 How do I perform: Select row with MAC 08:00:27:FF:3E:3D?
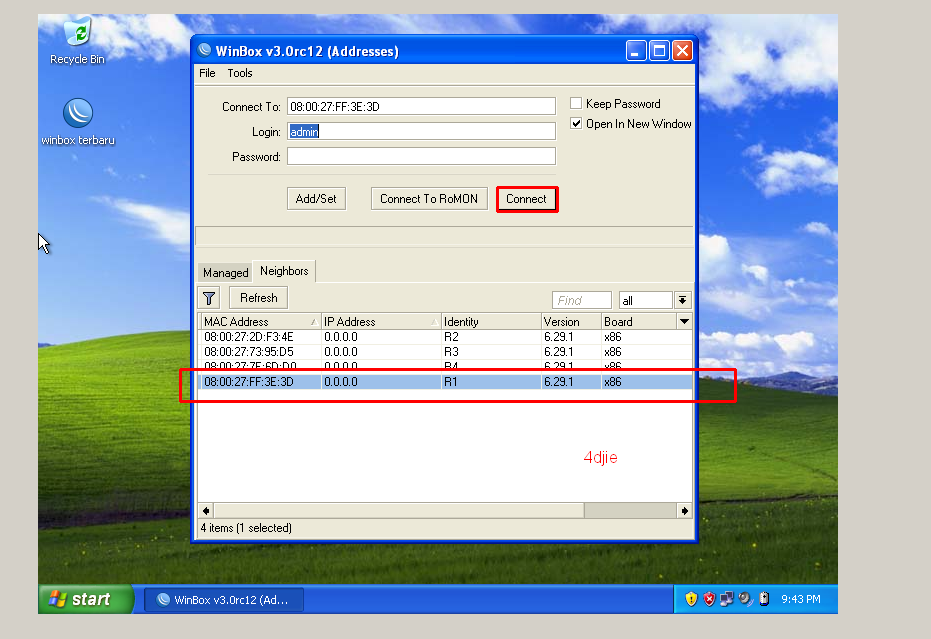(x=445, y=382)
